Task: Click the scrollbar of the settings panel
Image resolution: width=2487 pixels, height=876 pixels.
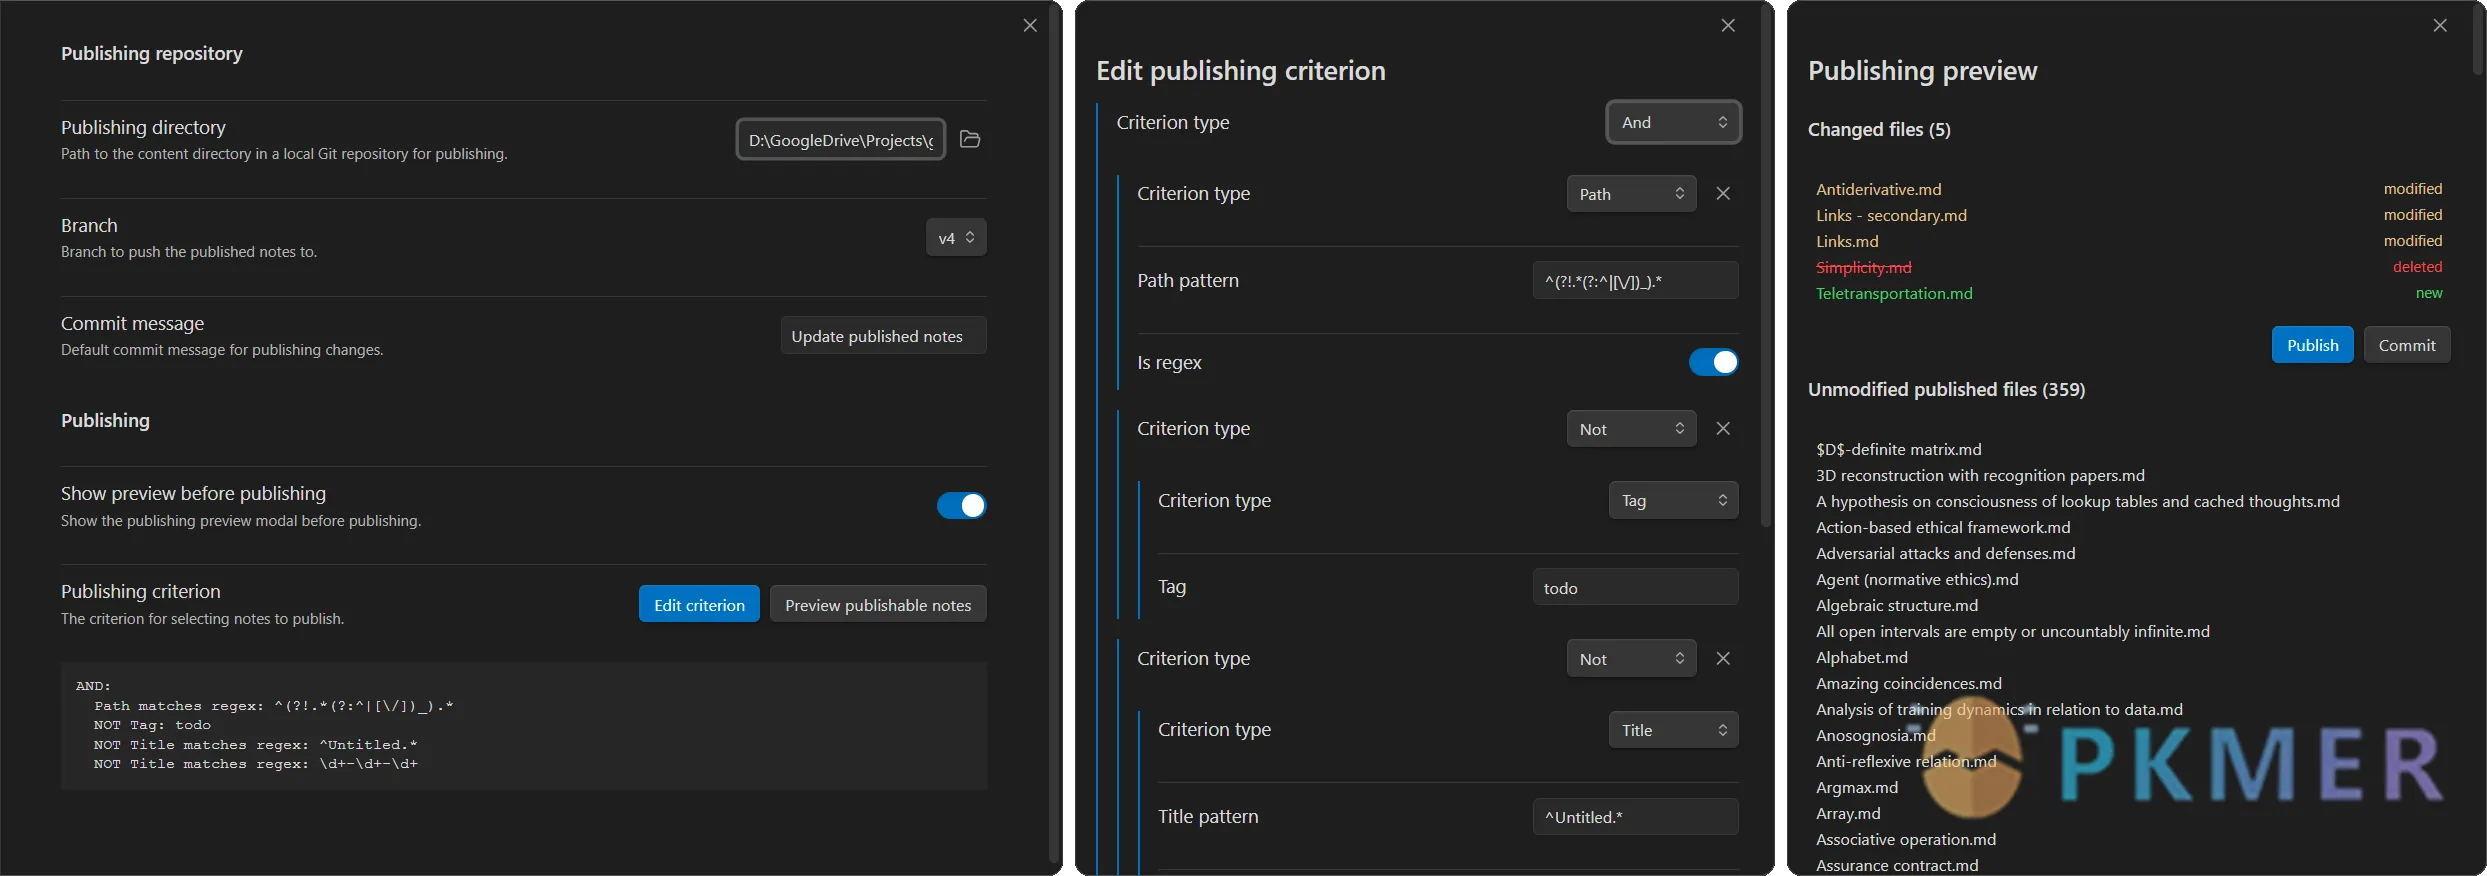Action: 1054,437
